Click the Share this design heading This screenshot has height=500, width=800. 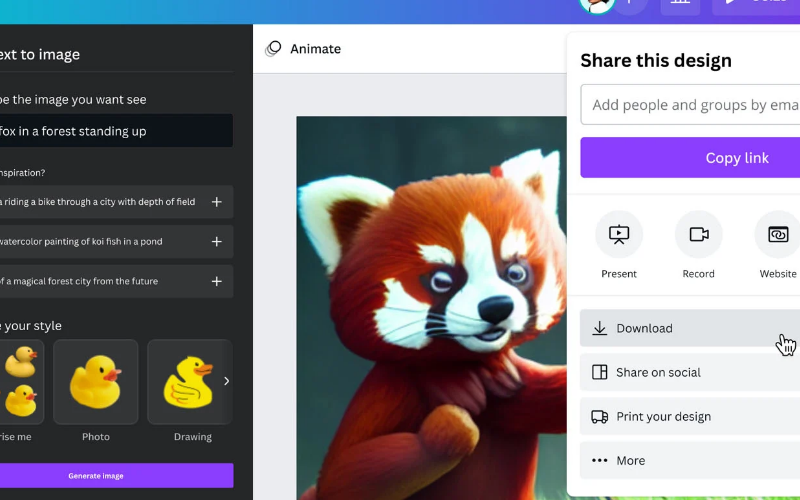click(x=656, y=60)
